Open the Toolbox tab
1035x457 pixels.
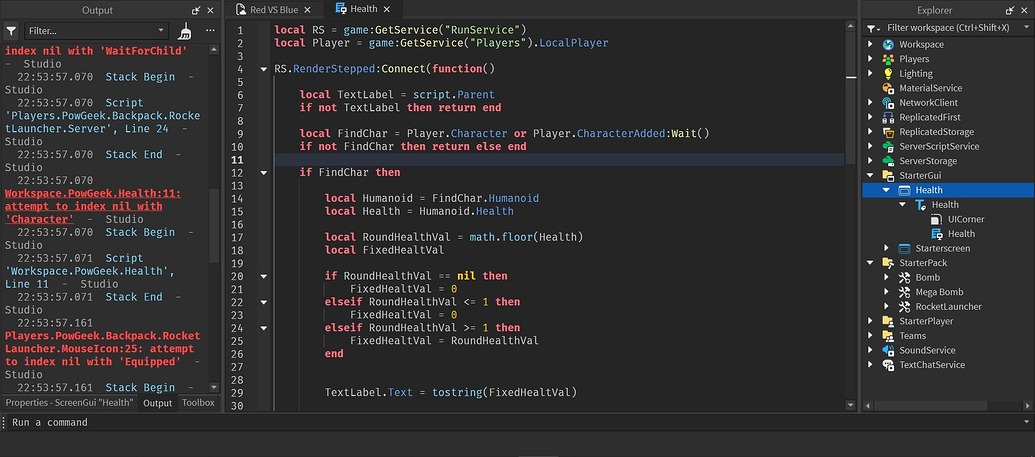pos(198,403)
